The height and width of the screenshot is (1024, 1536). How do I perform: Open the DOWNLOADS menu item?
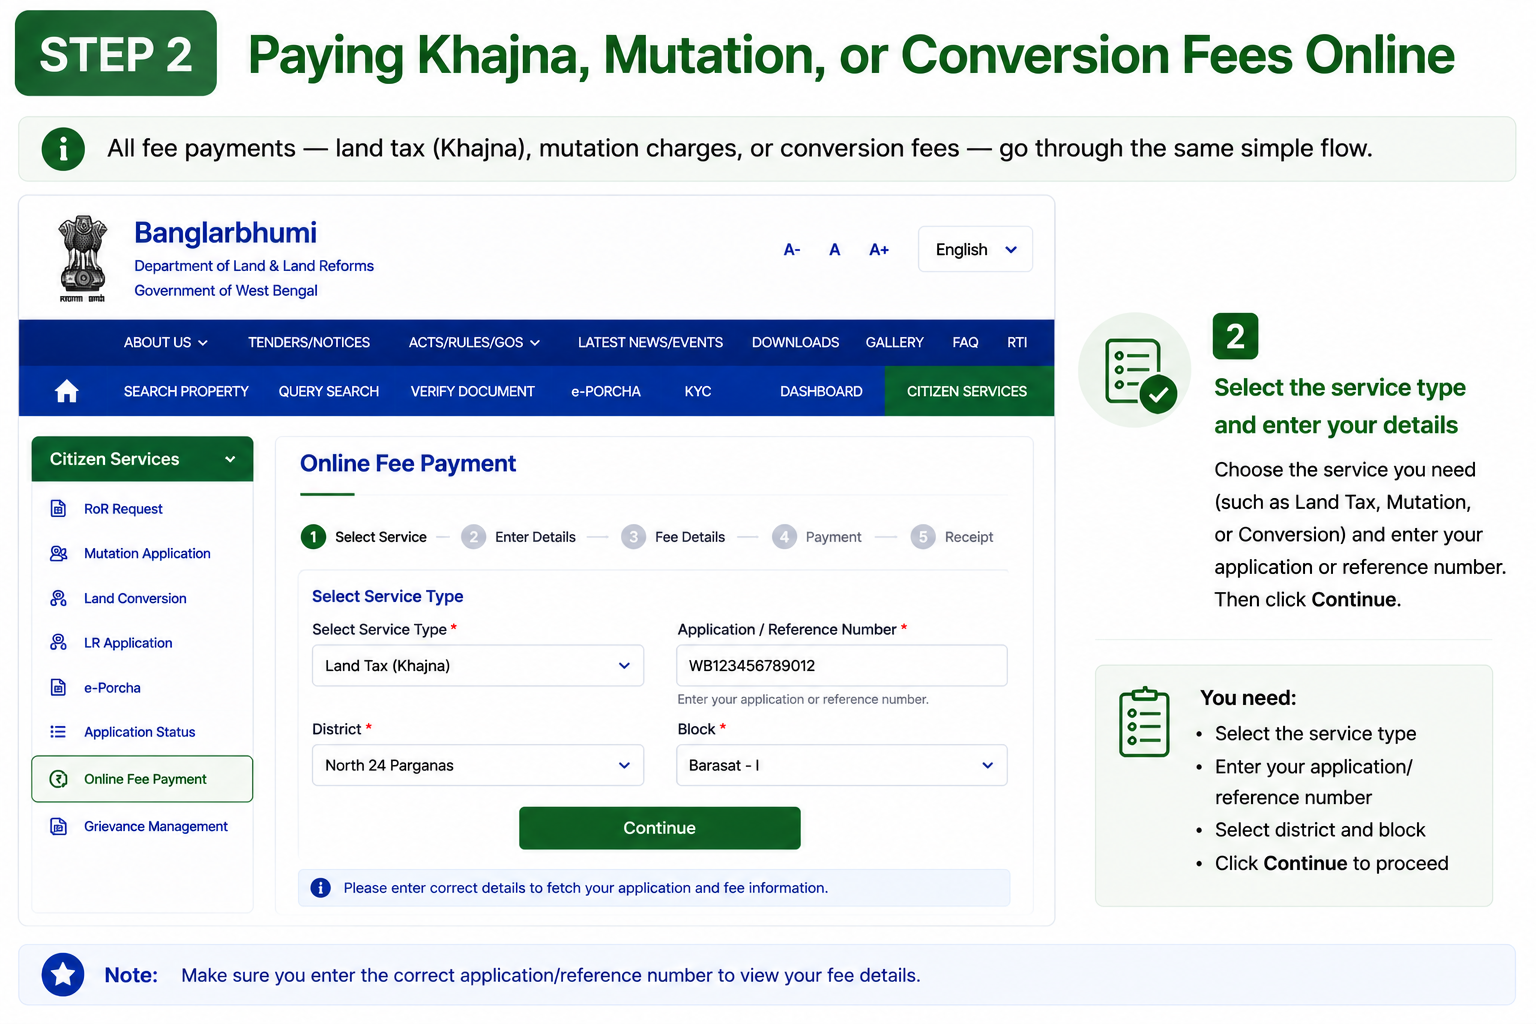click(x=795, y=342)
